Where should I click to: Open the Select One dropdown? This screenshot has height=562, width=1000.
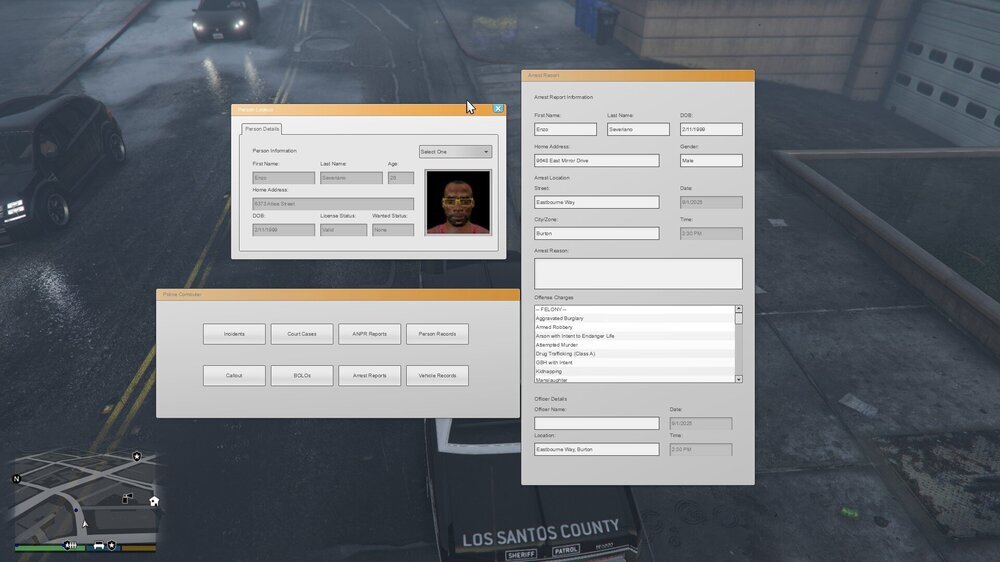pos(455,152)
